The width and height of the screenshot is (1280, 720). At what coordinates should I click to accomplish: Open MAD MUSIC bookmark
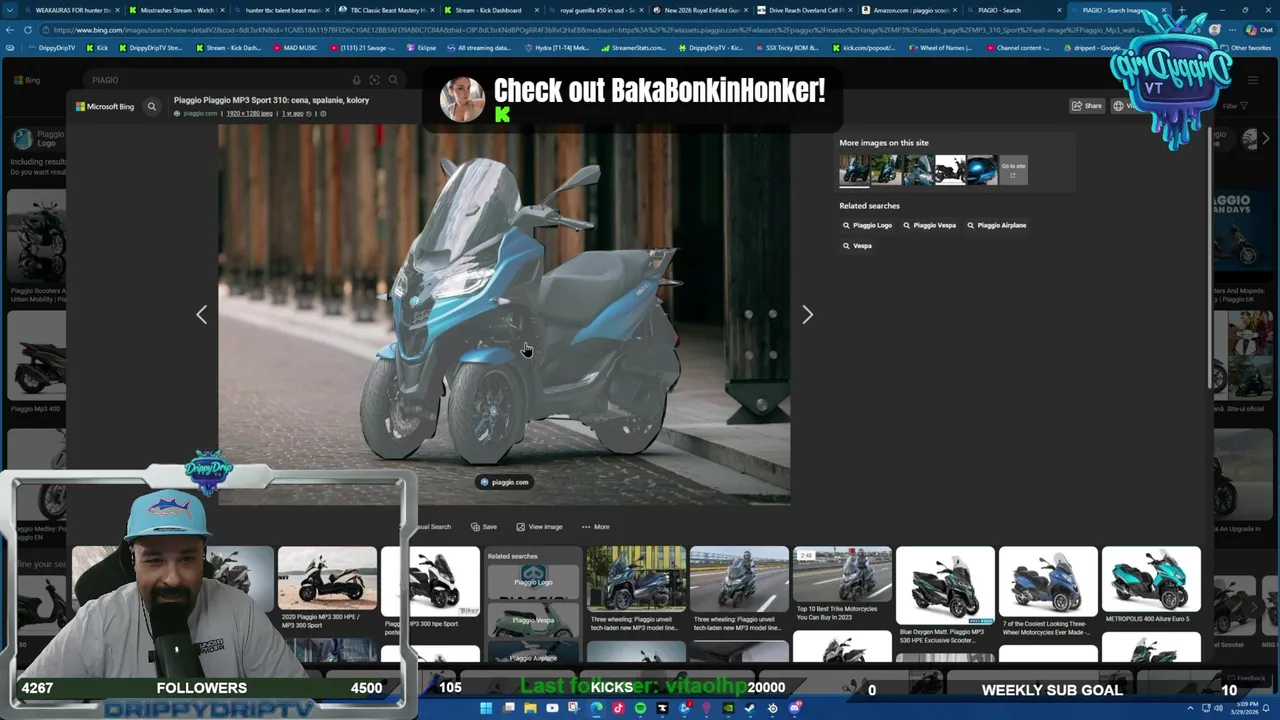295,48
